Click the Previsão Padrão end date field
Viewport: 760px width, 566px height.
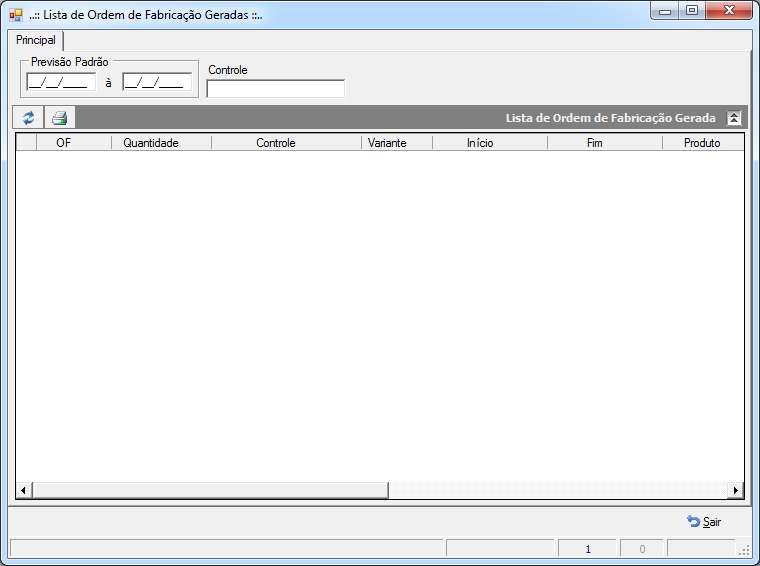click(x=157, y=82)
